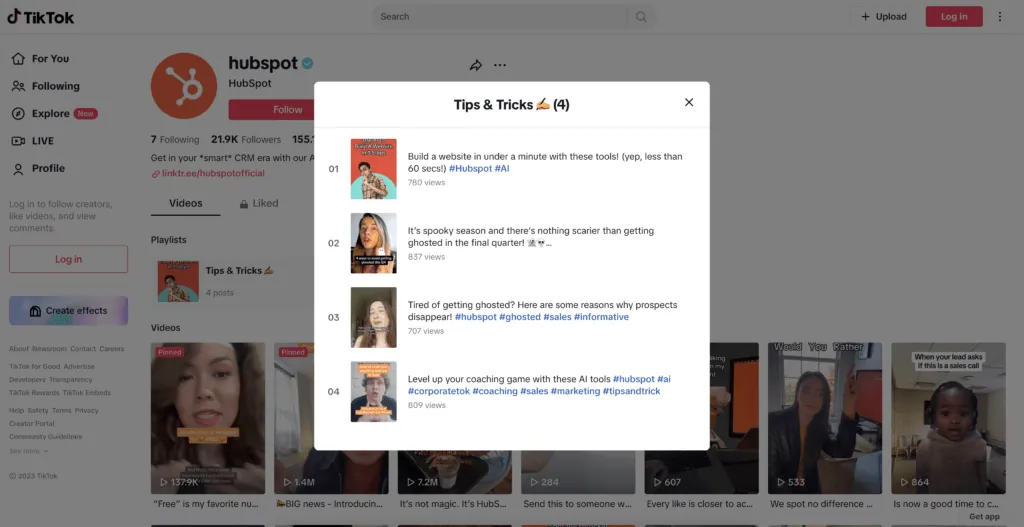Click the share arrow icon on the hubspot profile
1024x527 pixels.
point(475,65)
